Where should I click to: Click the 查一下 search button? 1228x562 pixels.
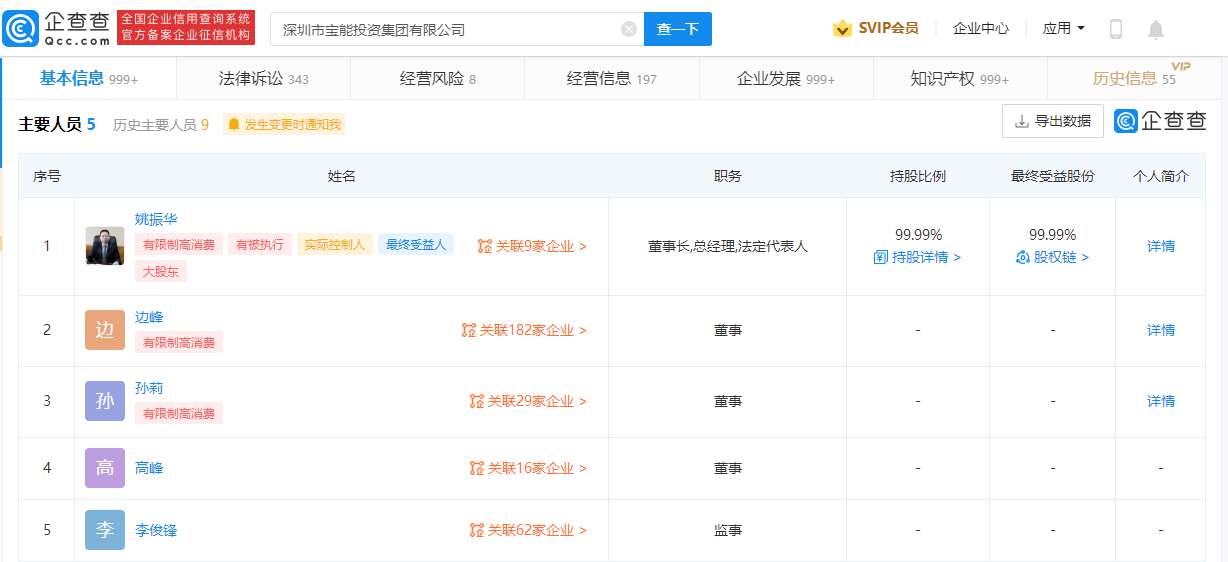coord(677,29)
